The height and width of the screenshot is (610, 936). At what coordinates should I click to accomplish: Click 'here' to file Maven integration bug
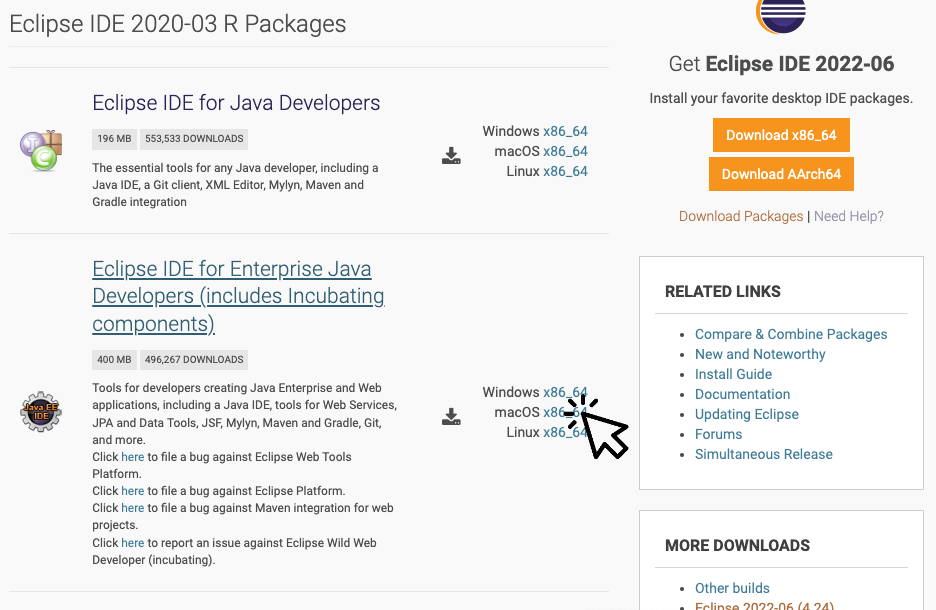pos(133,508)
